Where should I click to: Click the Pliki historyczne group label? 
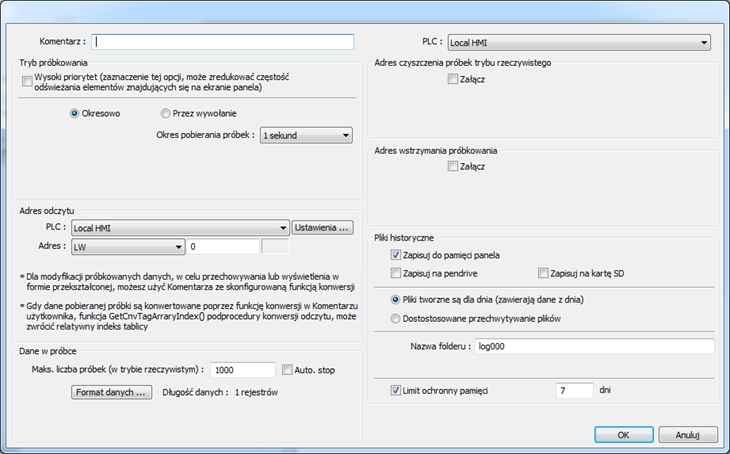point(404,238)
